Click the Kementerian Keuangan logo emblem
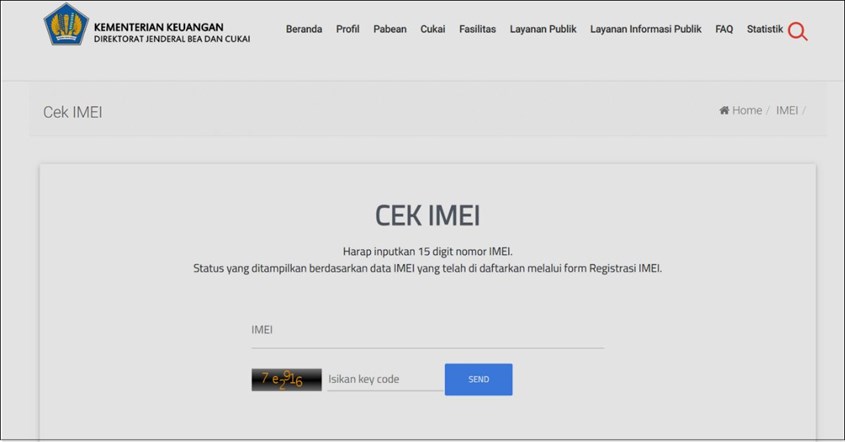The image size is (845, 442). (66, 25)
